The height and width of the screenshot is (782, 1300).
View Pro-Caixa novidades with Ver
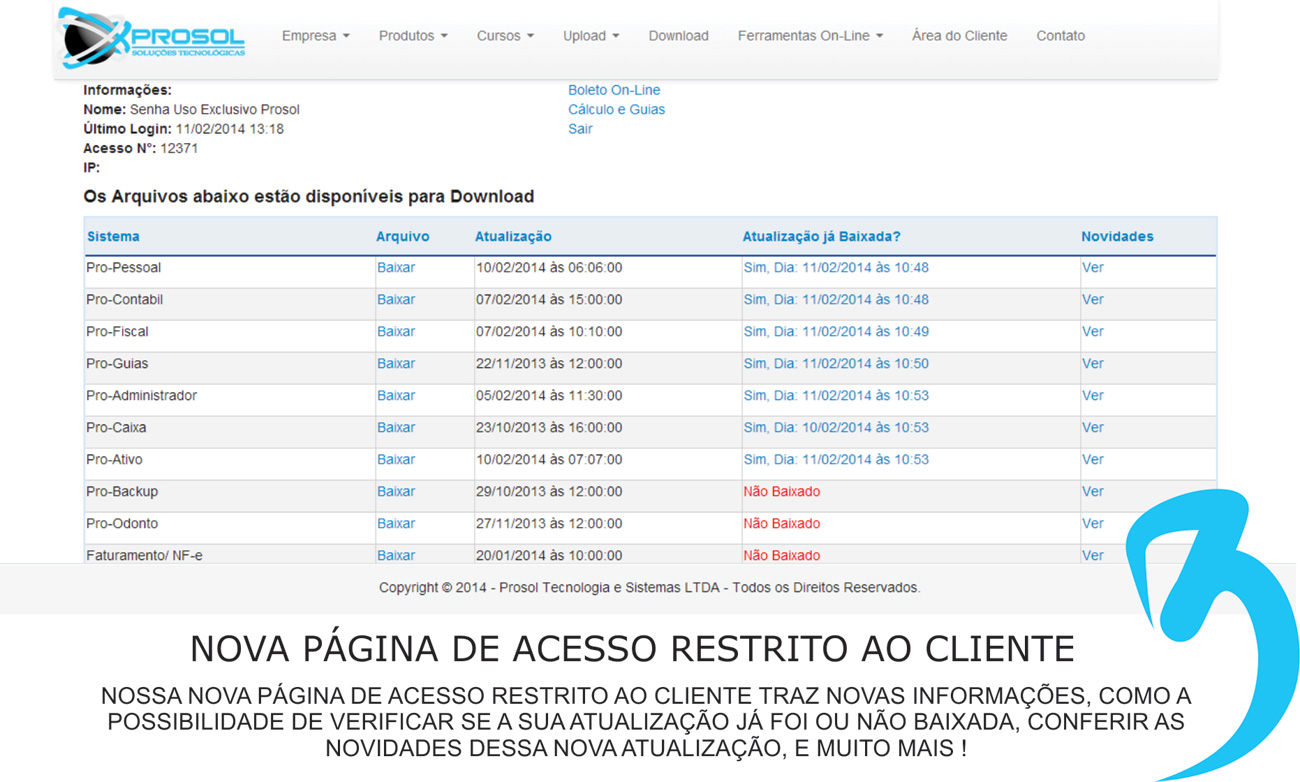click(x=1092, y=428)
